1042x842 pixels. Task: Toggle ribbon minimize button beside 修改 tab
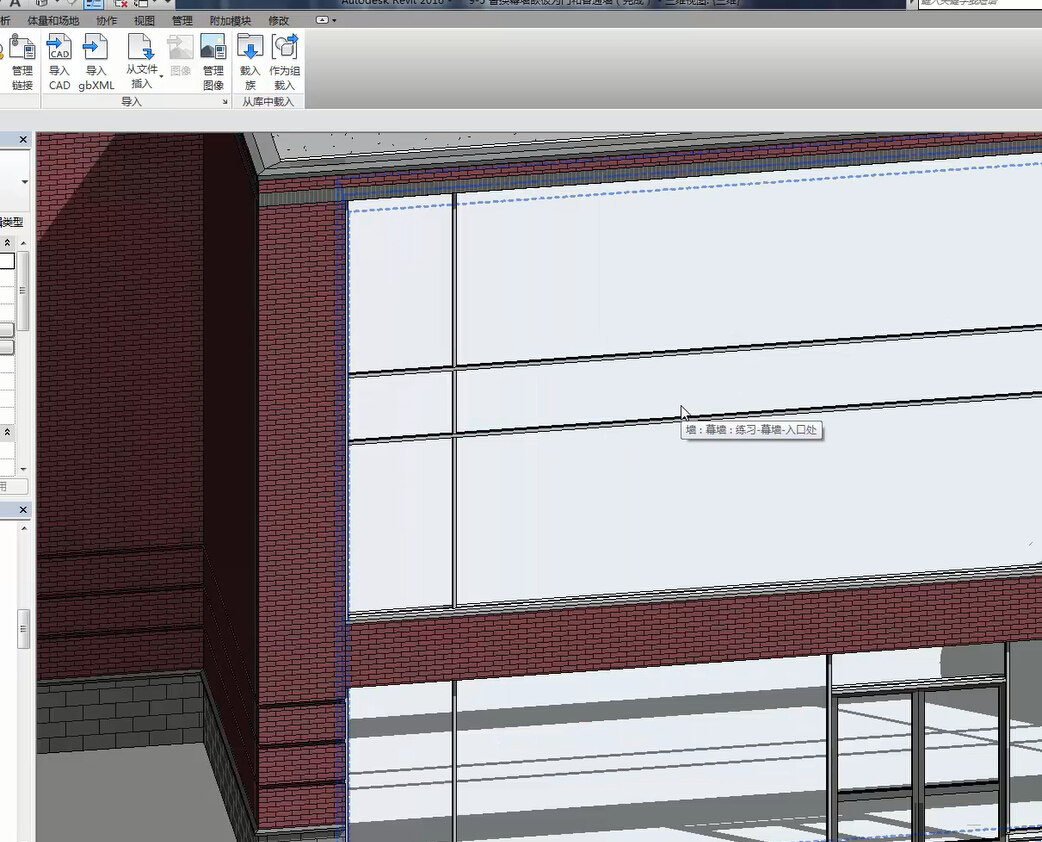(x=323, y=20)
